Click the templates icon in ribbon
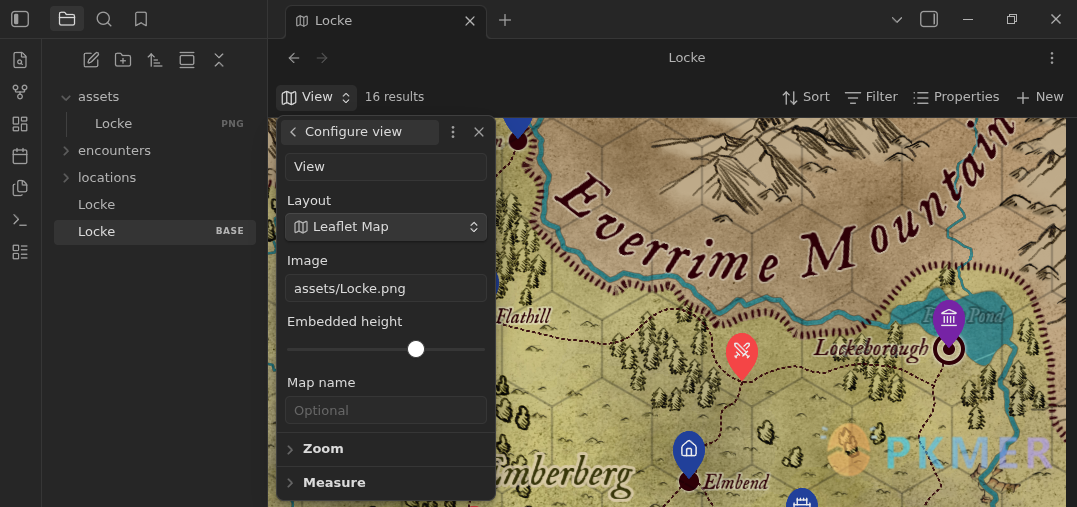Screen dimensions: 1077x507 [20, 188]
